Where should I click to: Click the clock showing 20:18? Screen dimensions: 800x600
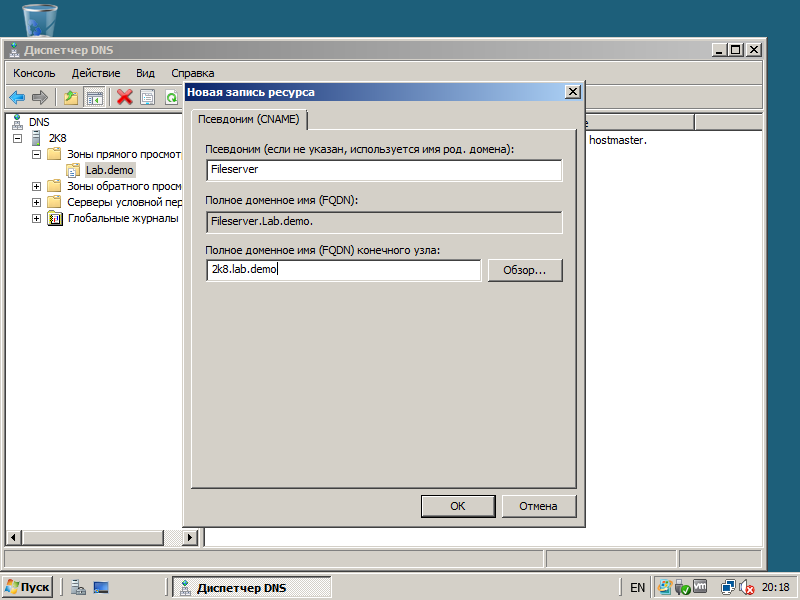point(776,587)
